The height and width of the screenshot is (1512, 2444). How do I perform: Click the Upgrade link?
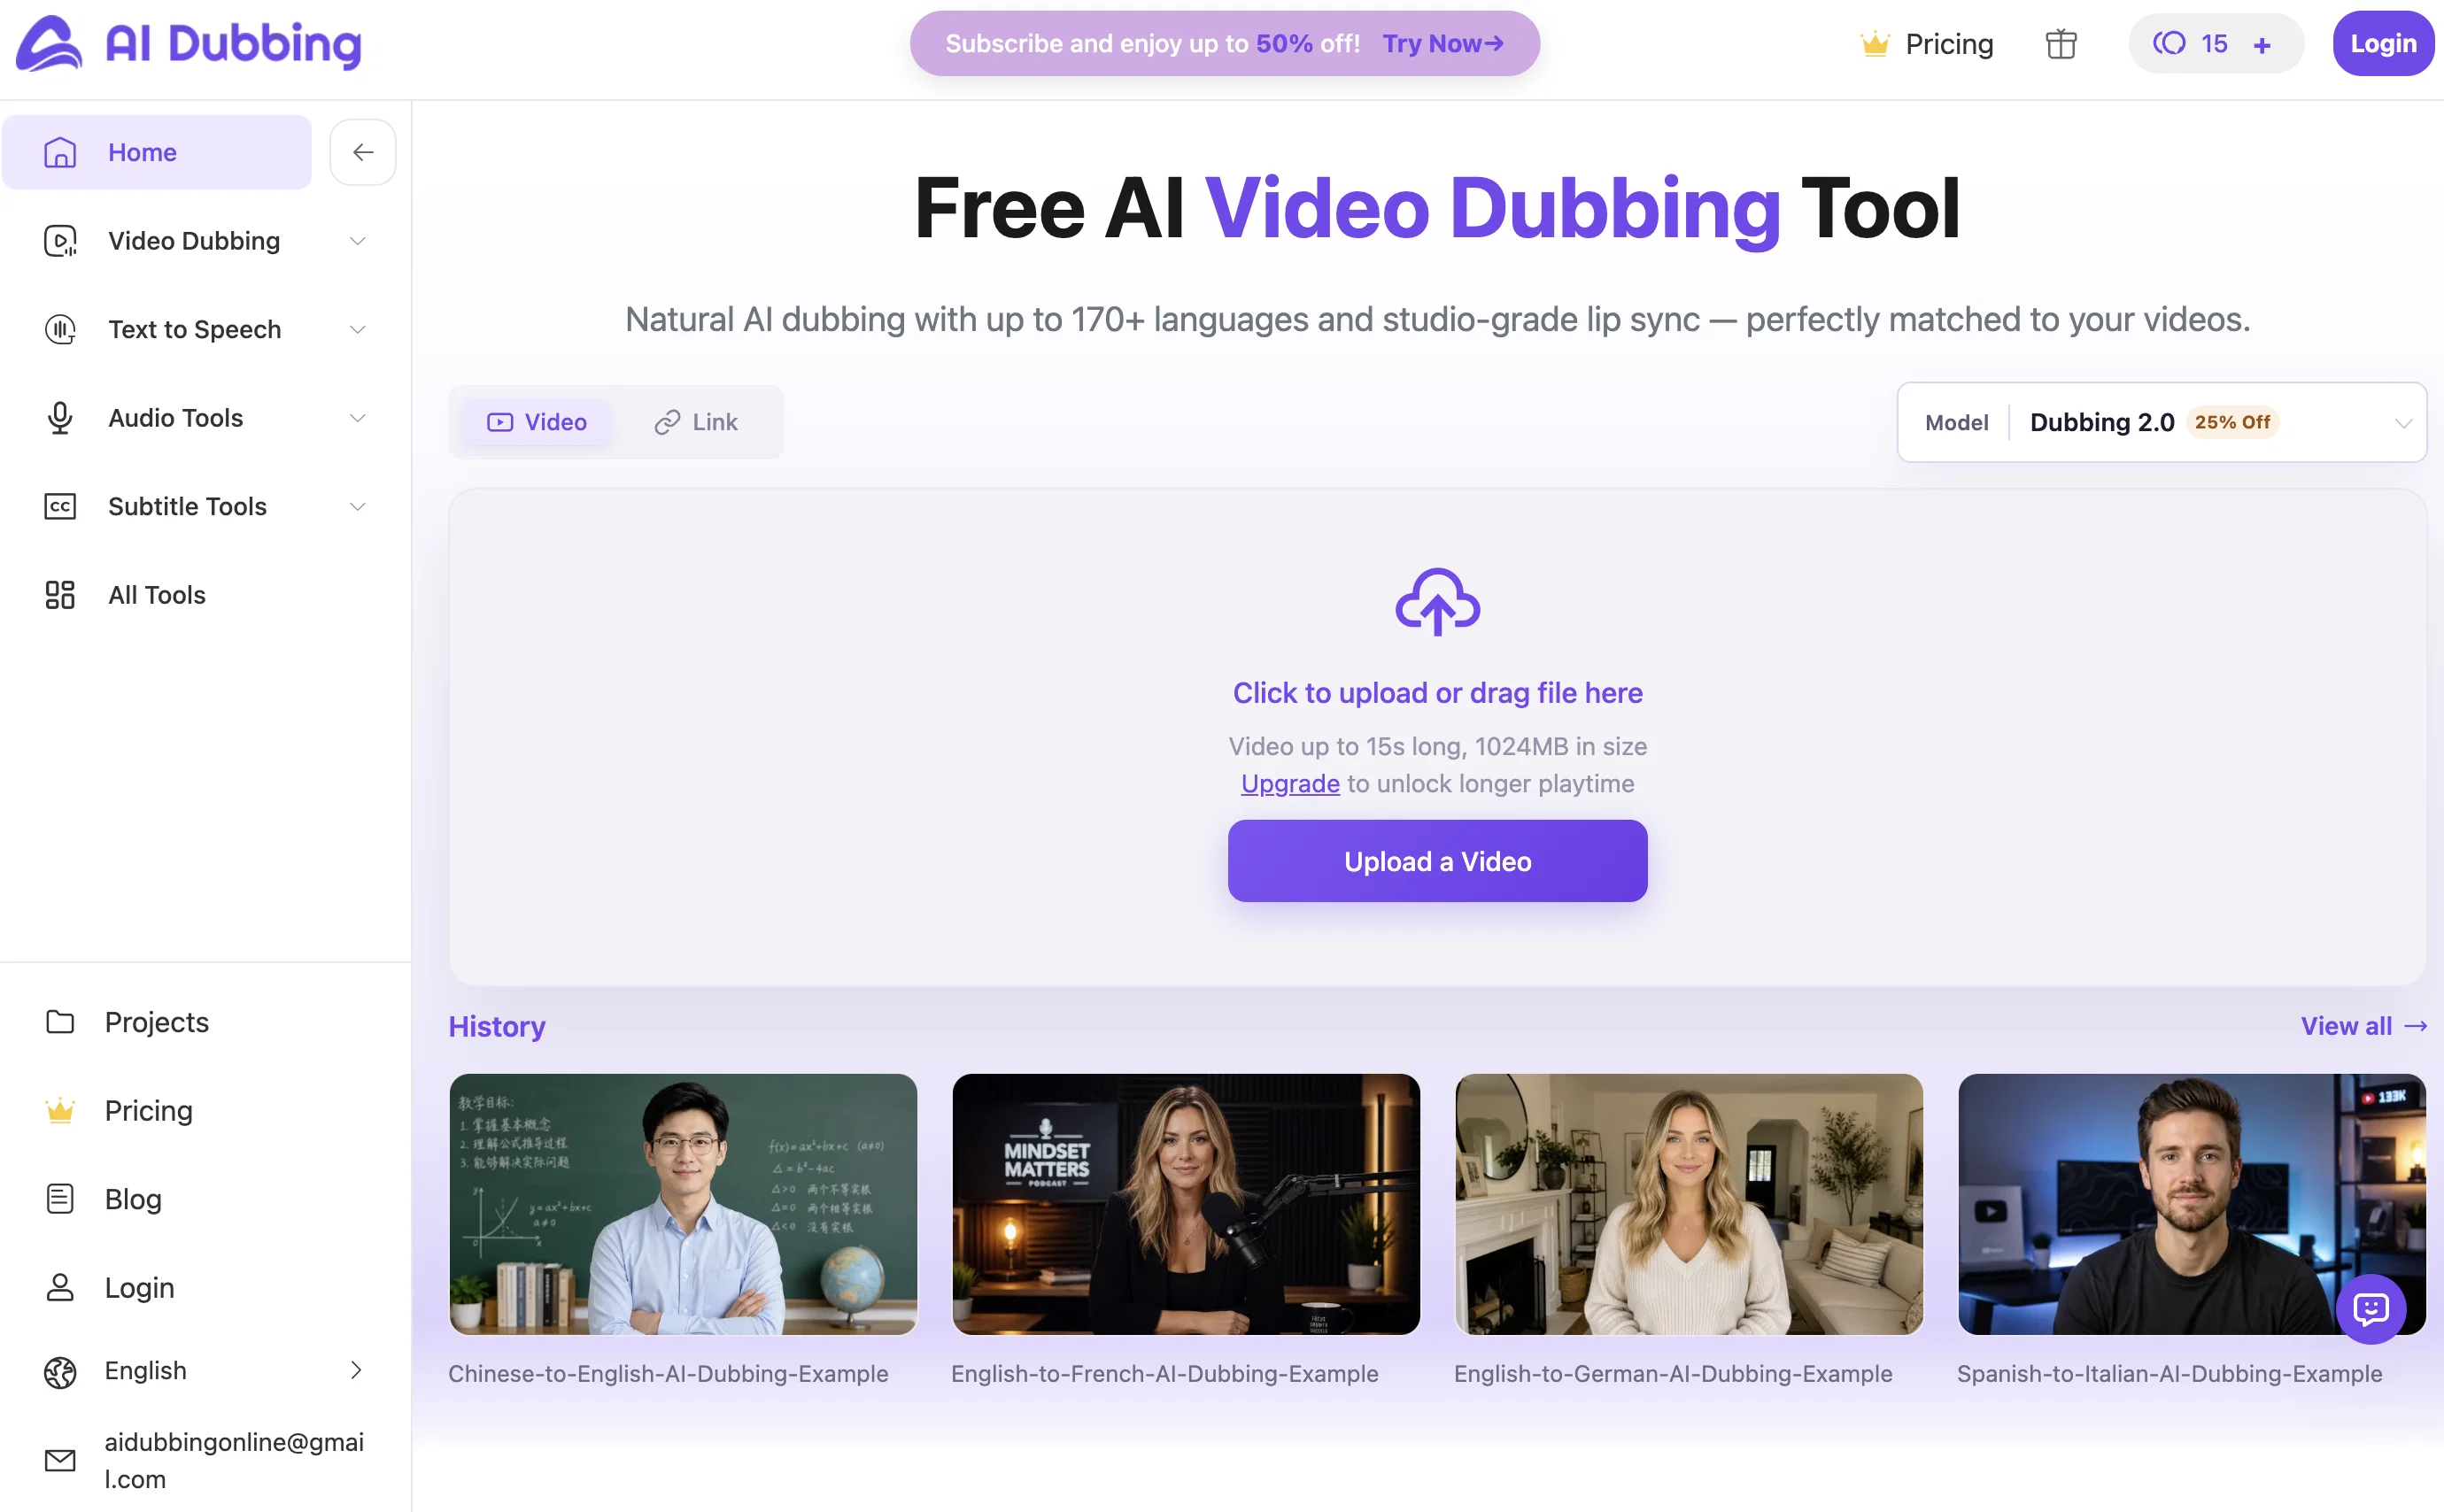(1290, 784)
